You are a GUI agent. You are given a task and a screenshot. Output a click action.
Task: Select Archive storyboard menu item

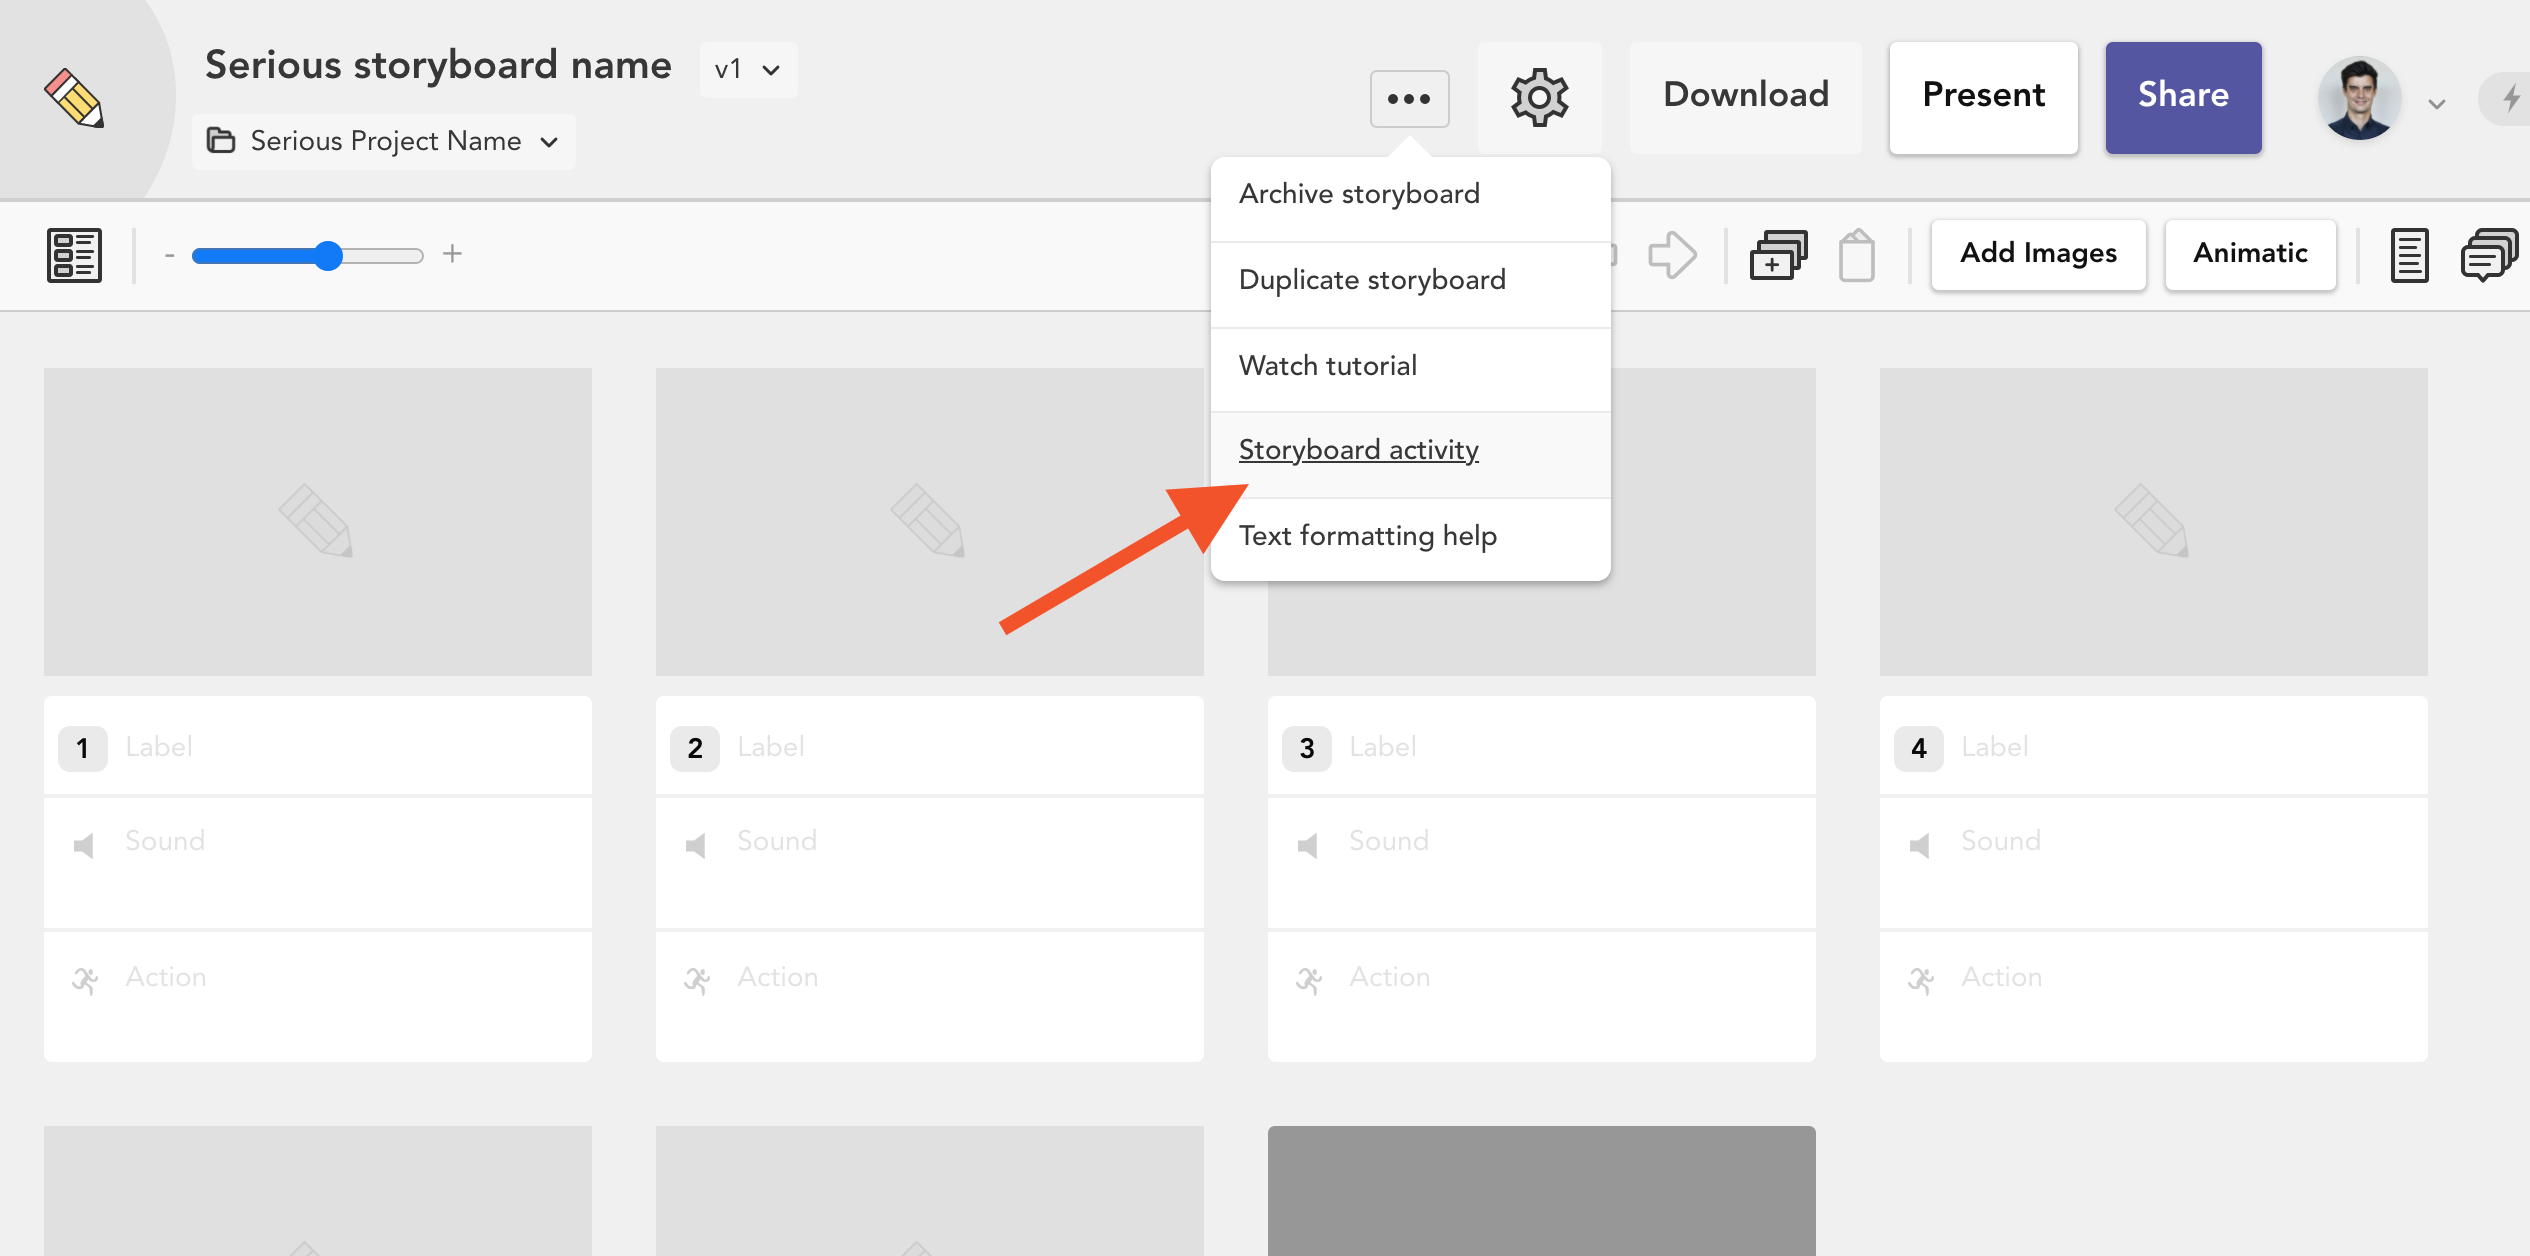coord(1359,194)
